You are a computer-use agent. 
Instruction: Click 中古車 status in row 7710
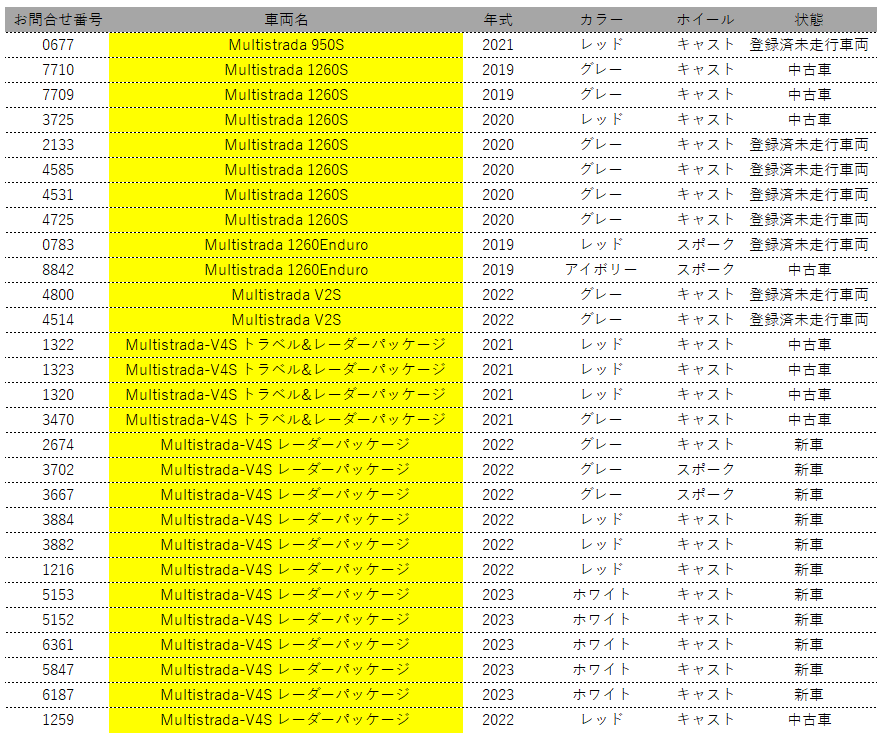(809, 70)
